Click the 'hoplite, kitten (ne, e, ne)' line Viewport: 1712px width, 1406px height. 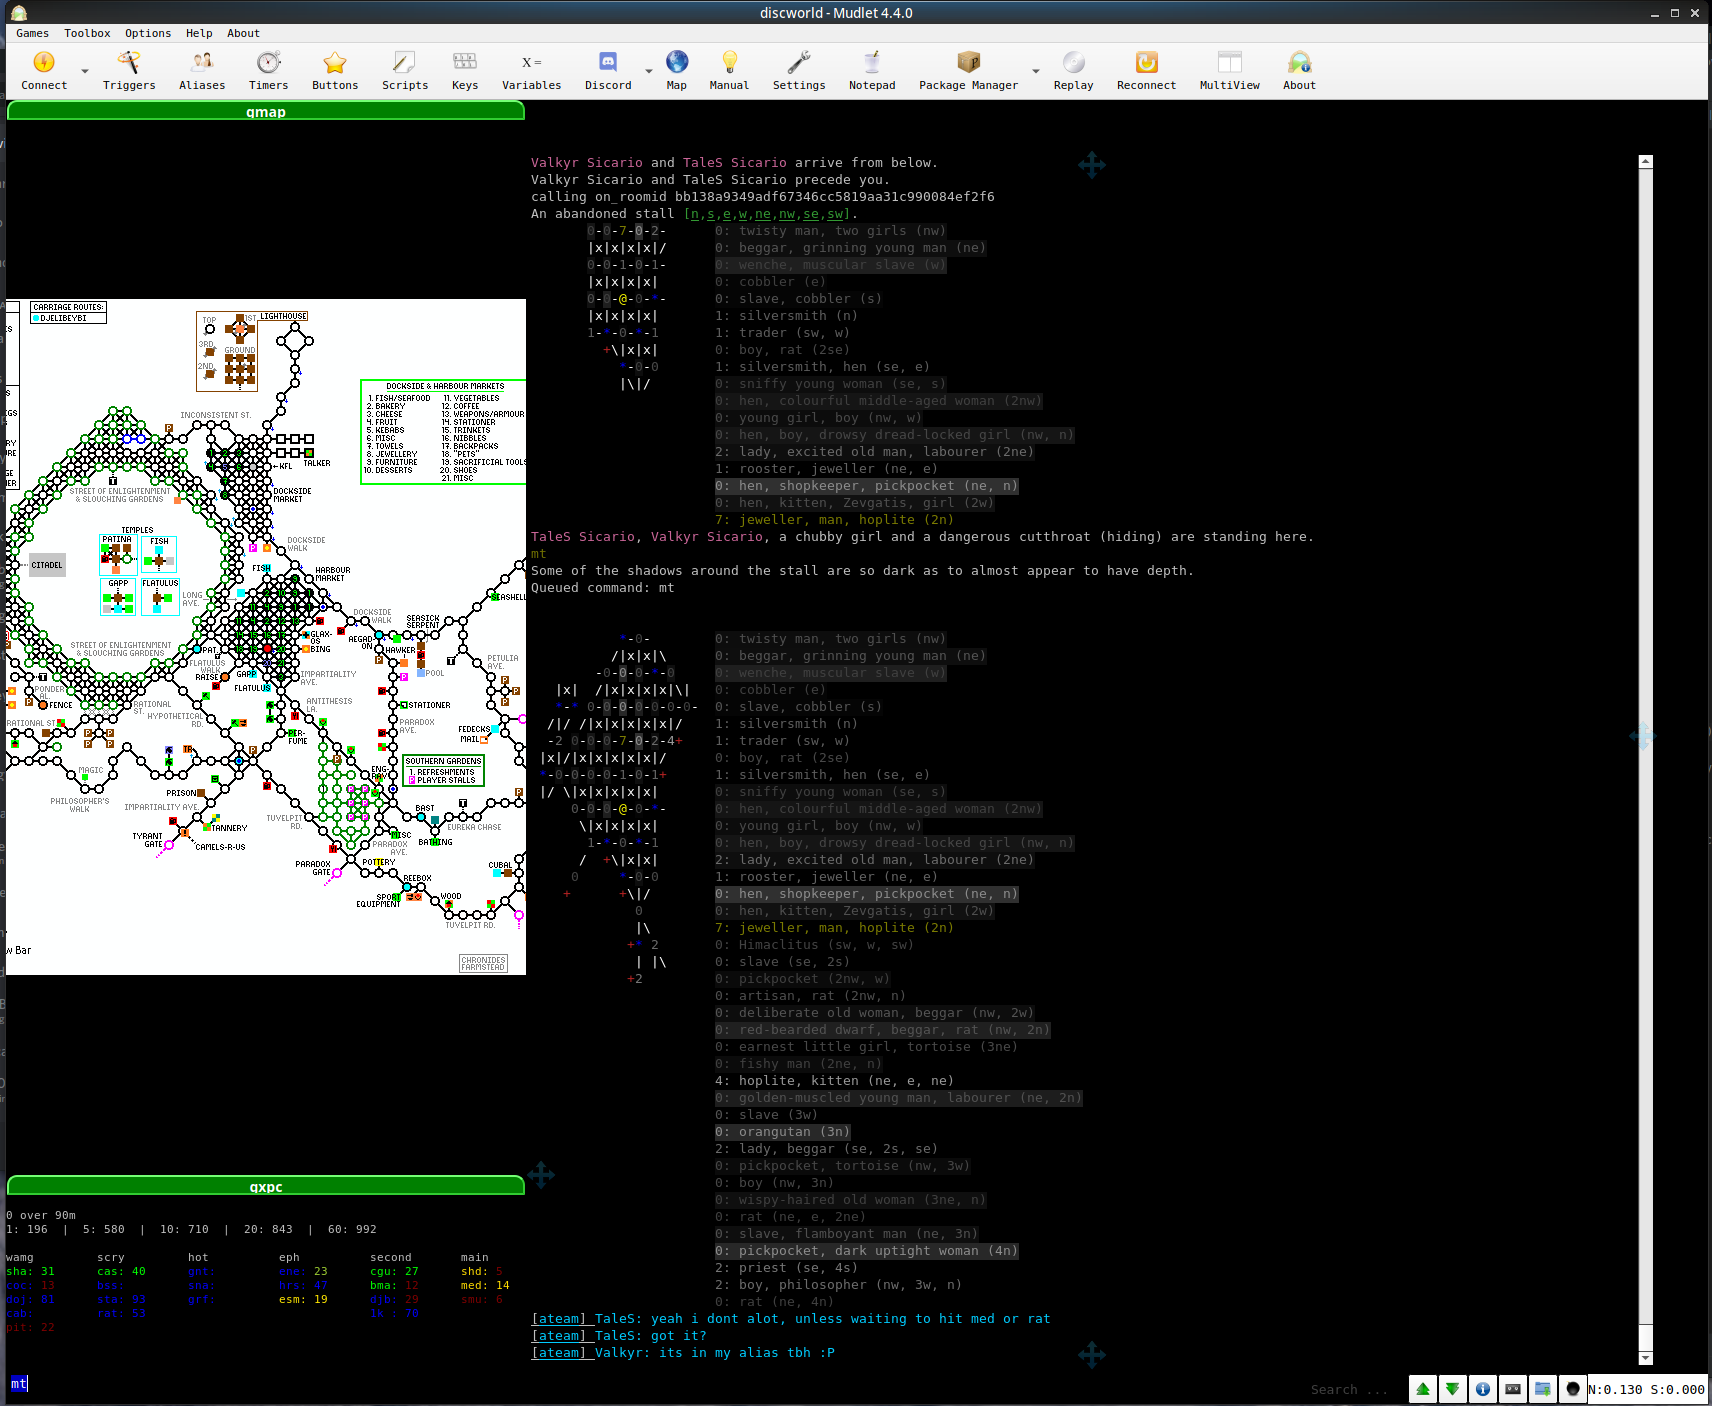tap(834, 1081)
